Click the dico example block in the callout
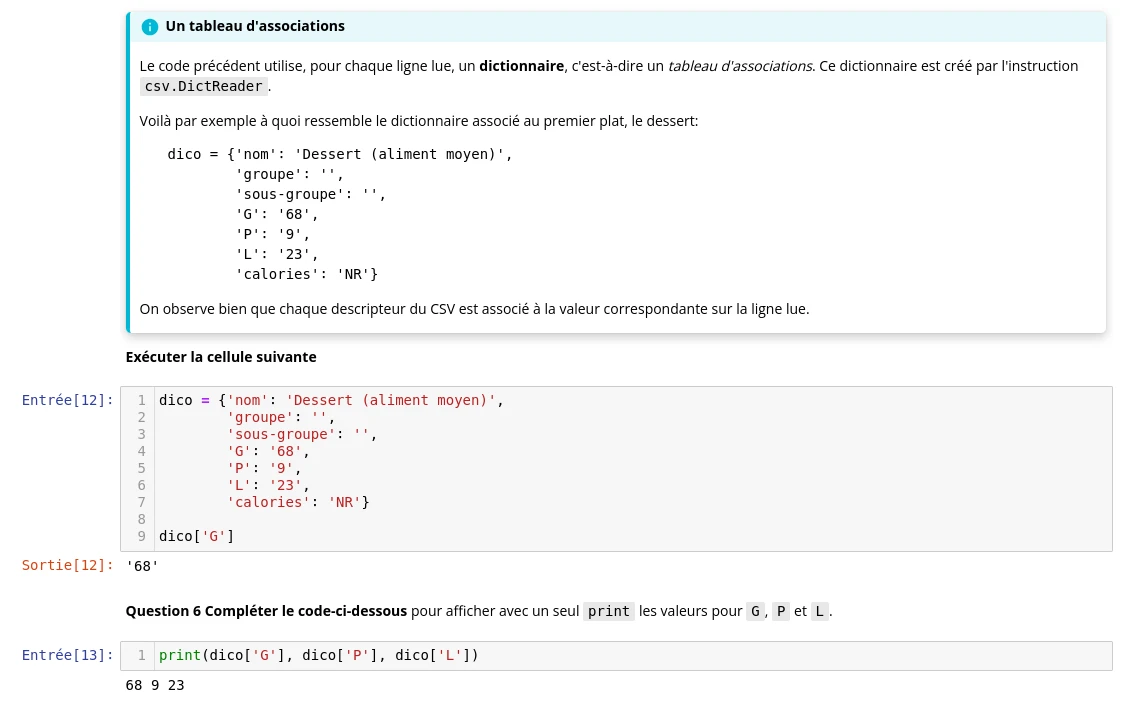 [x=340, y=214]
